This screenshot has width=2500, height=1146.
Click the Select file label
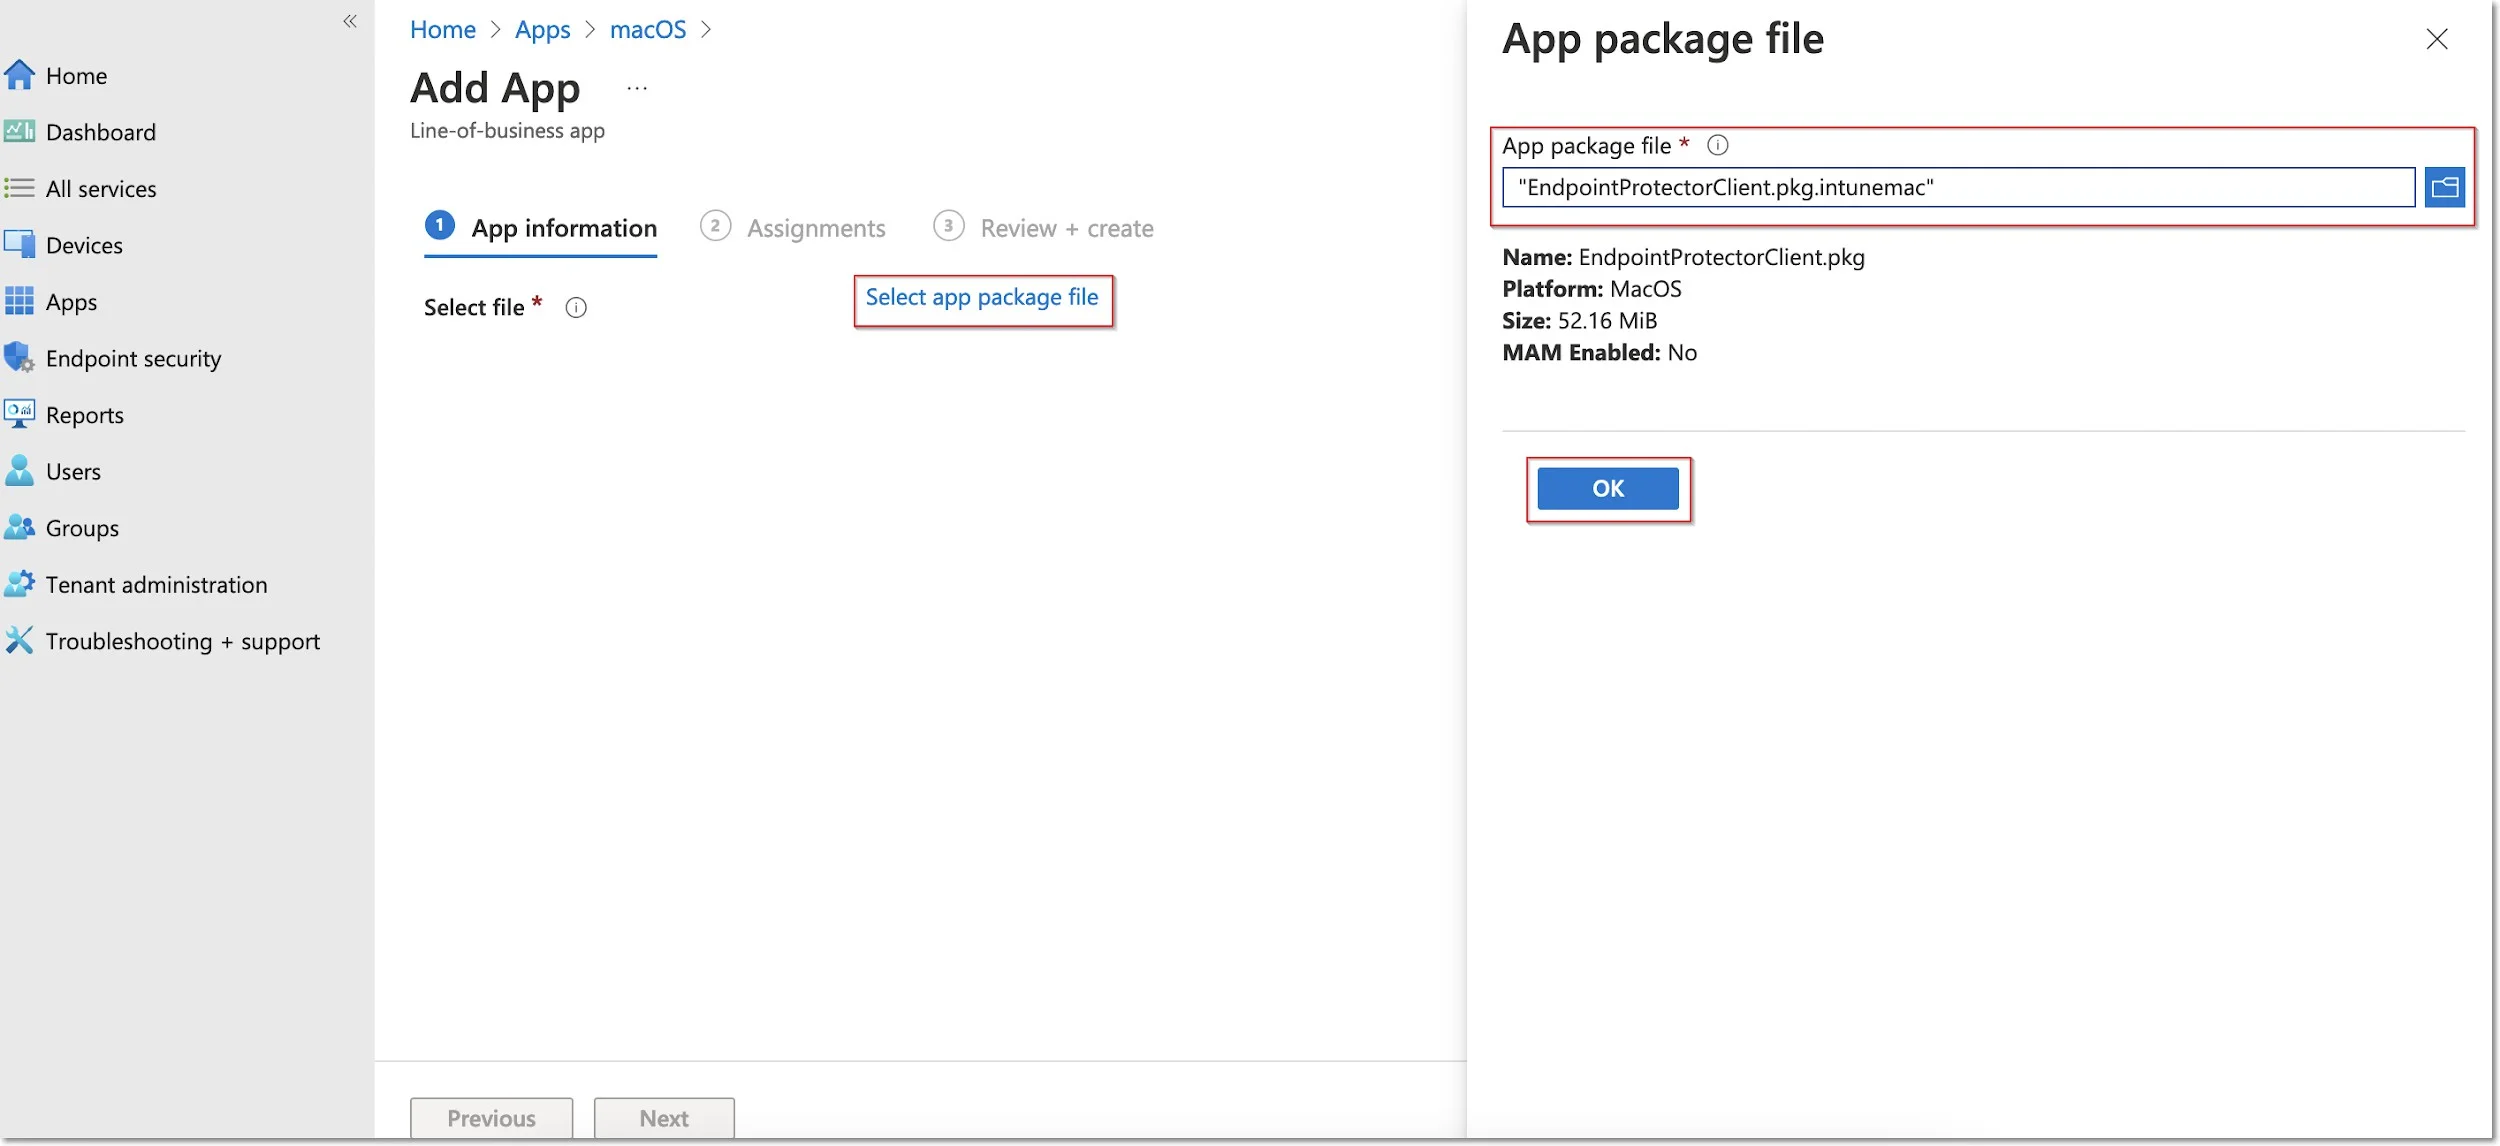[473, 307]
